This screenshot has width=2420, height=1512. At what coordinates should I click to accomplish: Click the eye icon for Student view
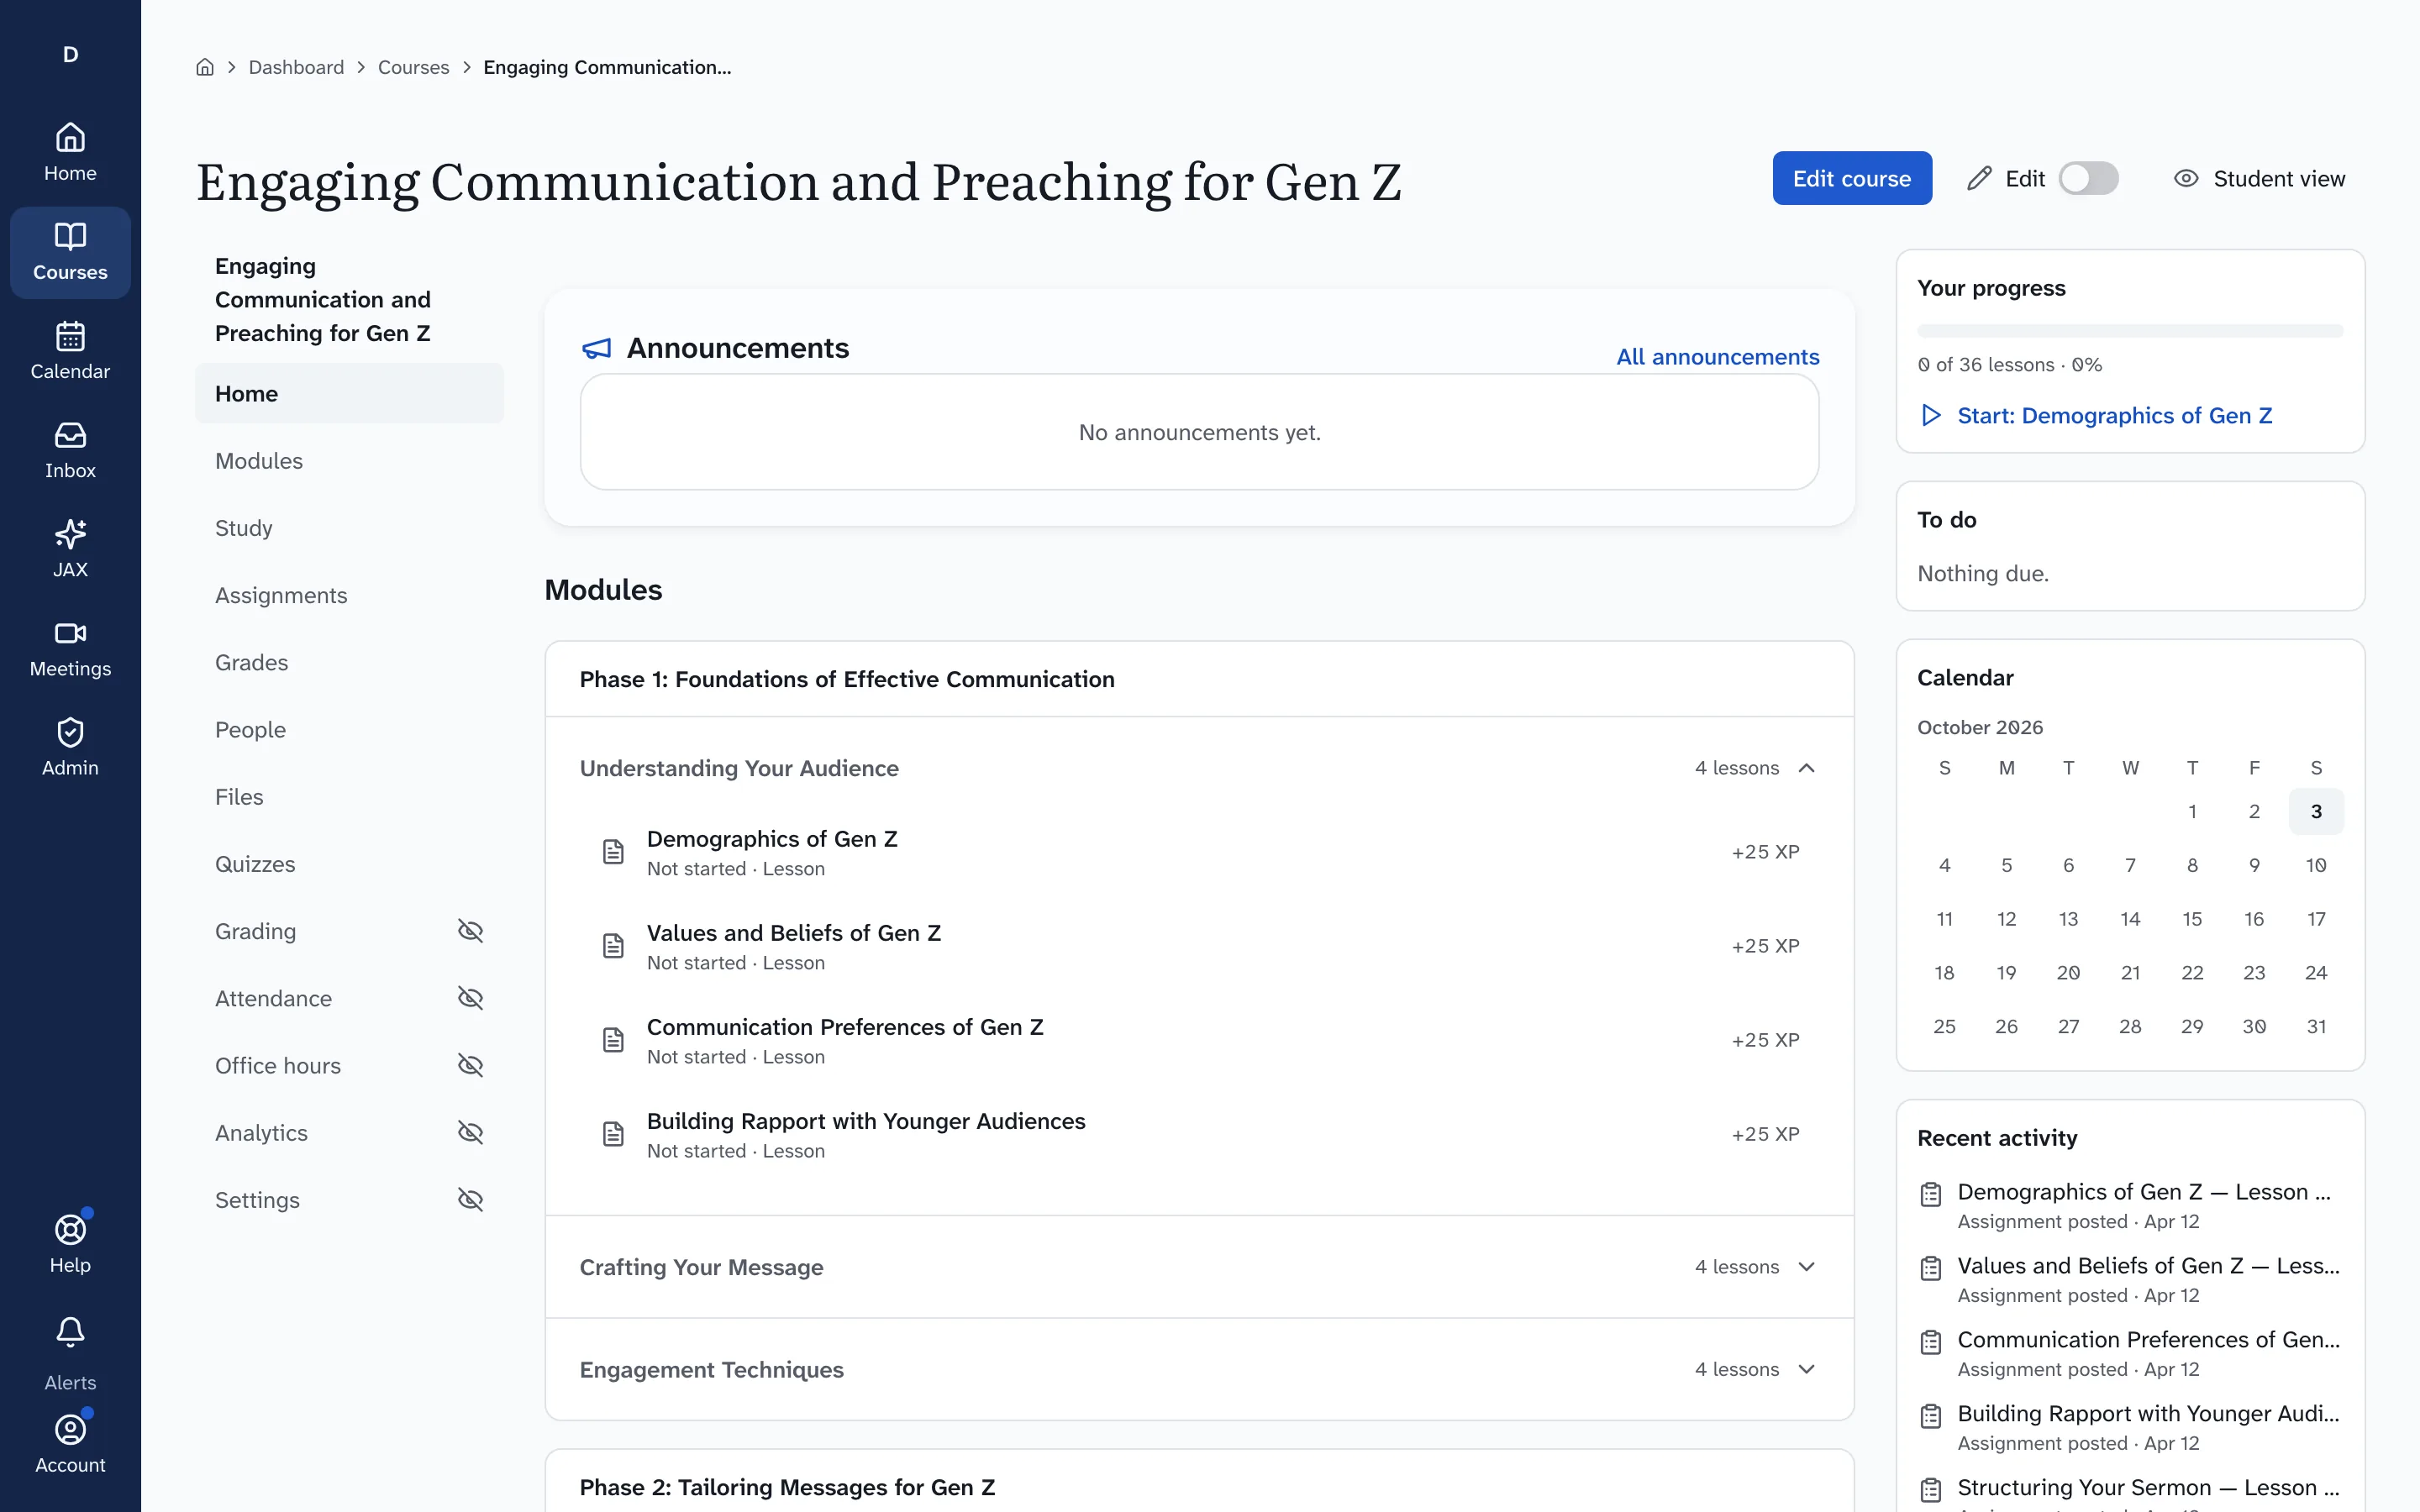2186,178
